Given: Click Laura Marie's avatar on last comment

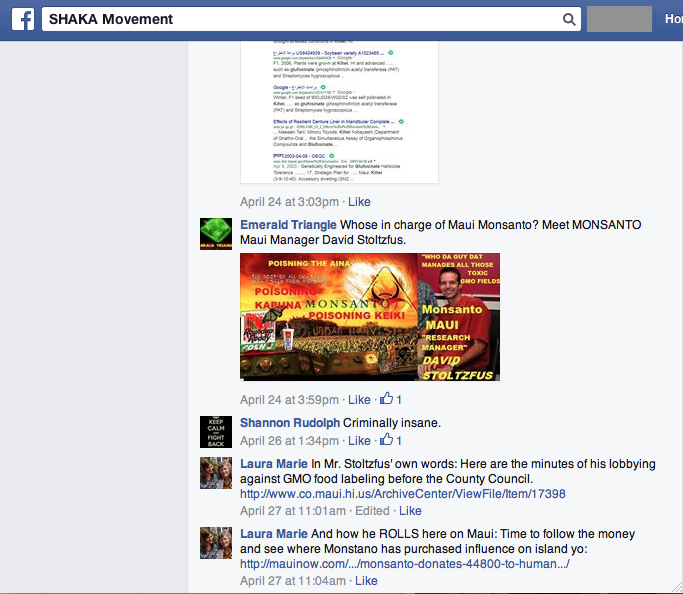Looking at the screenshot, I should coord(216,542).
